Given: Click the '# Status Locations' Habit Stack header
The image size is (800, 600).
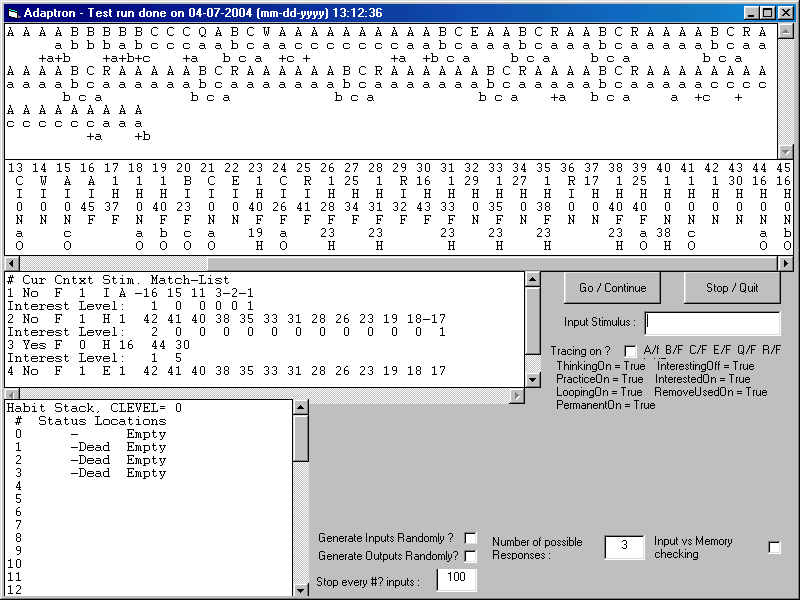Looking at the screenshot, I should [91, 421].
